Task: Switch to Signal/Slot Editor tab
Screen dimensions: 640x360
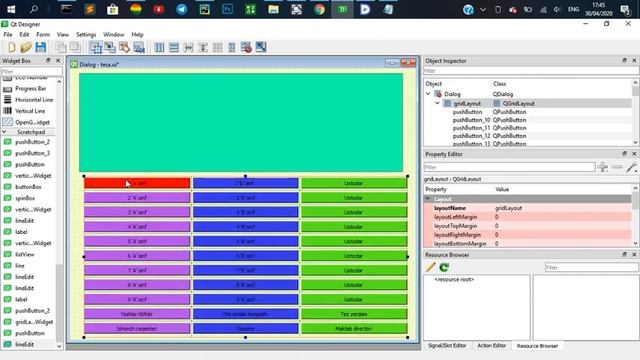Action: (447, 345)
